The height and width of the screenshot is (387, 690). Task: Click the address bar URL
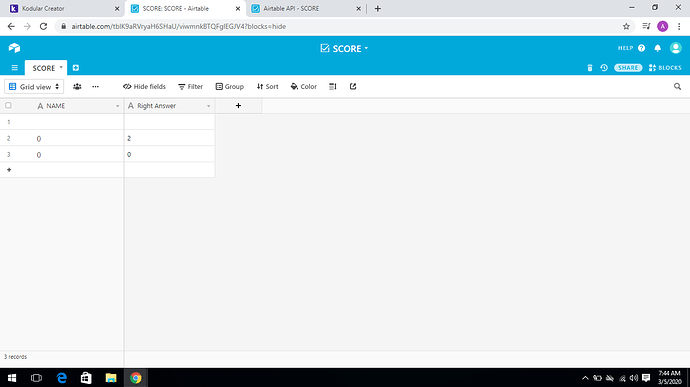(x=179, y=26)
